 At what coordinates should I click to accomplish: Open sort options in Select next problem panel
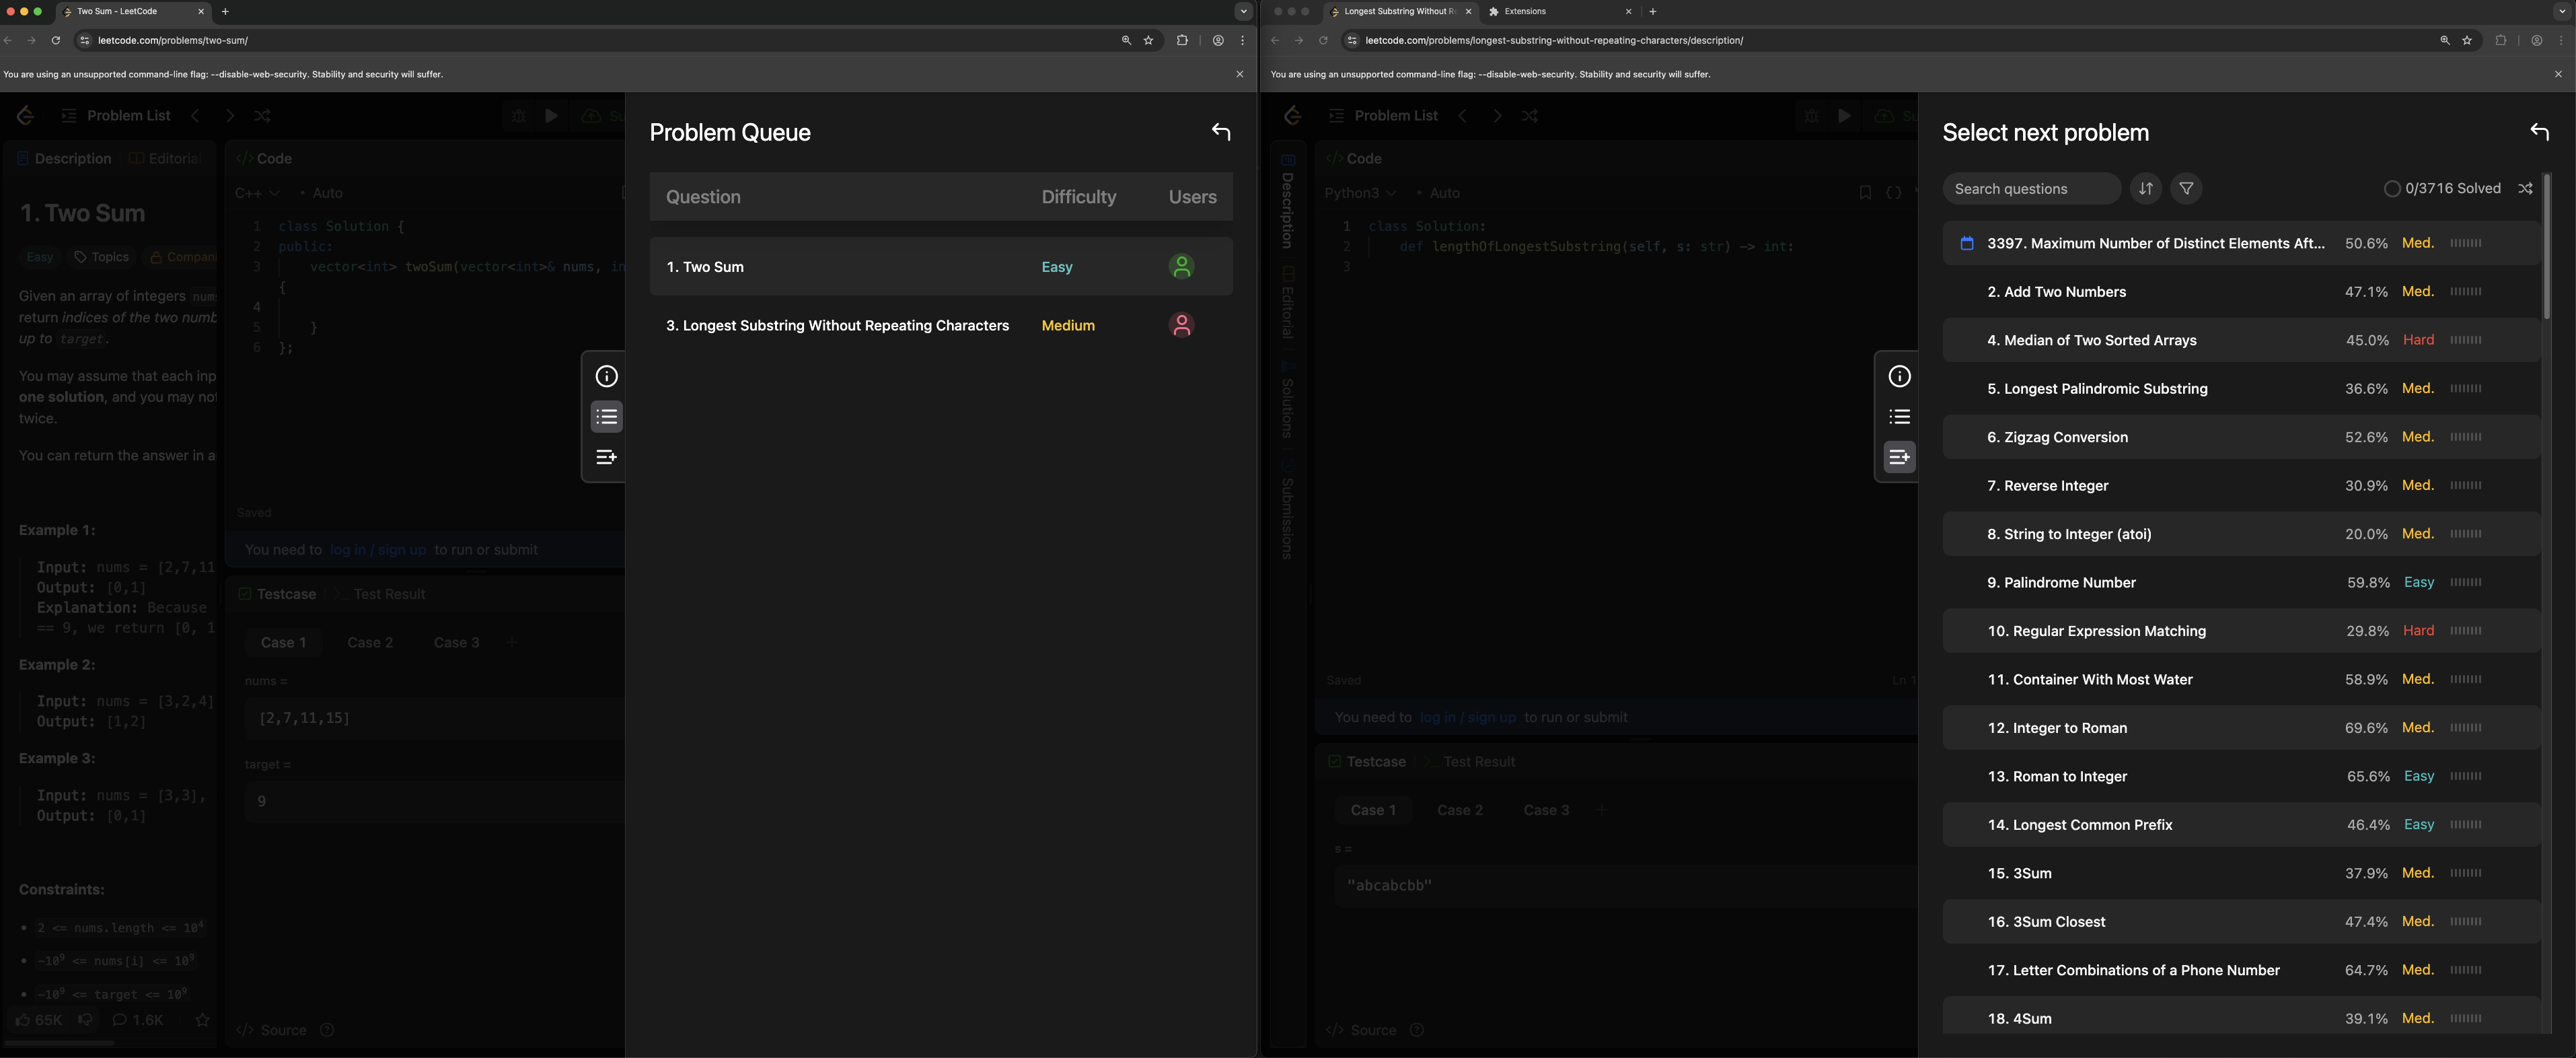point(2145,189)
